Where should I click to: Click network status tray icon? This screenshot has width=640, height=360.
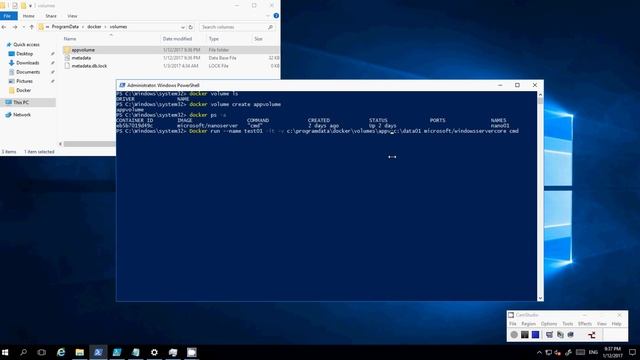[x=549, y=353]
